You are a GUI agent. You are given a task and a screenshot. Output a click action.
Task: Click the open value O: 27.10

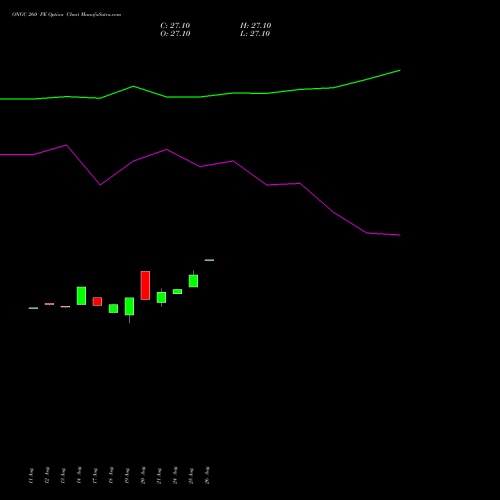175,34
